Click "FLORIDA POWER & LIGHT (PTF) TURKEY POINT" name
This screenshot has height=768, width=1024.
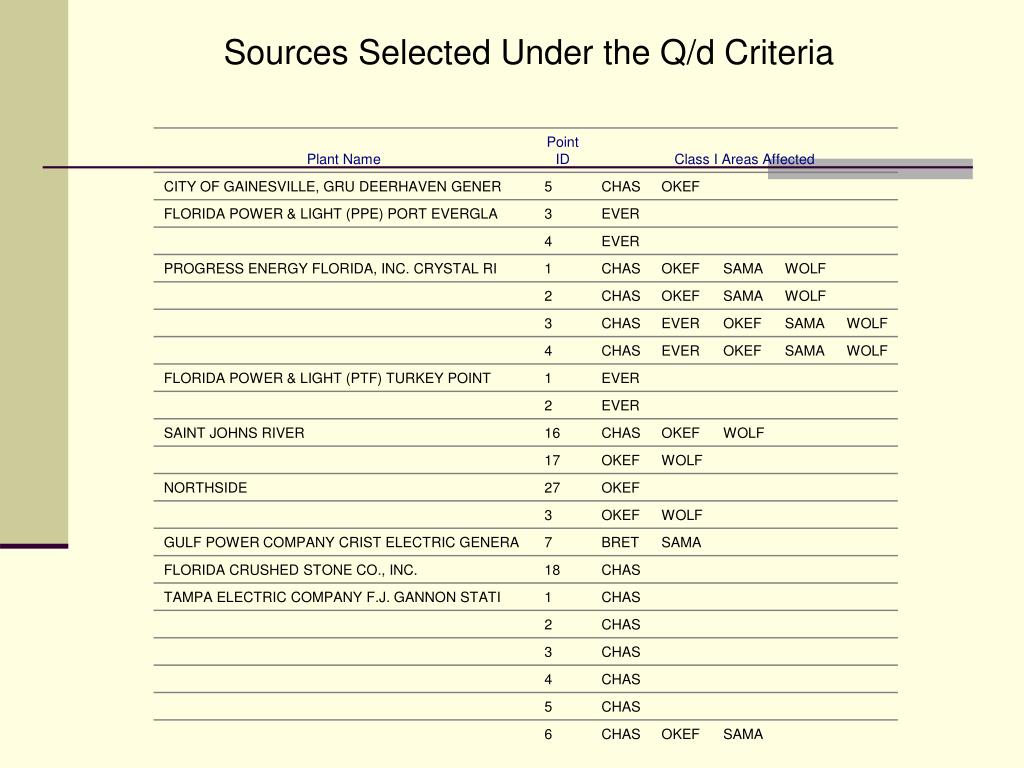coord(327,378)
